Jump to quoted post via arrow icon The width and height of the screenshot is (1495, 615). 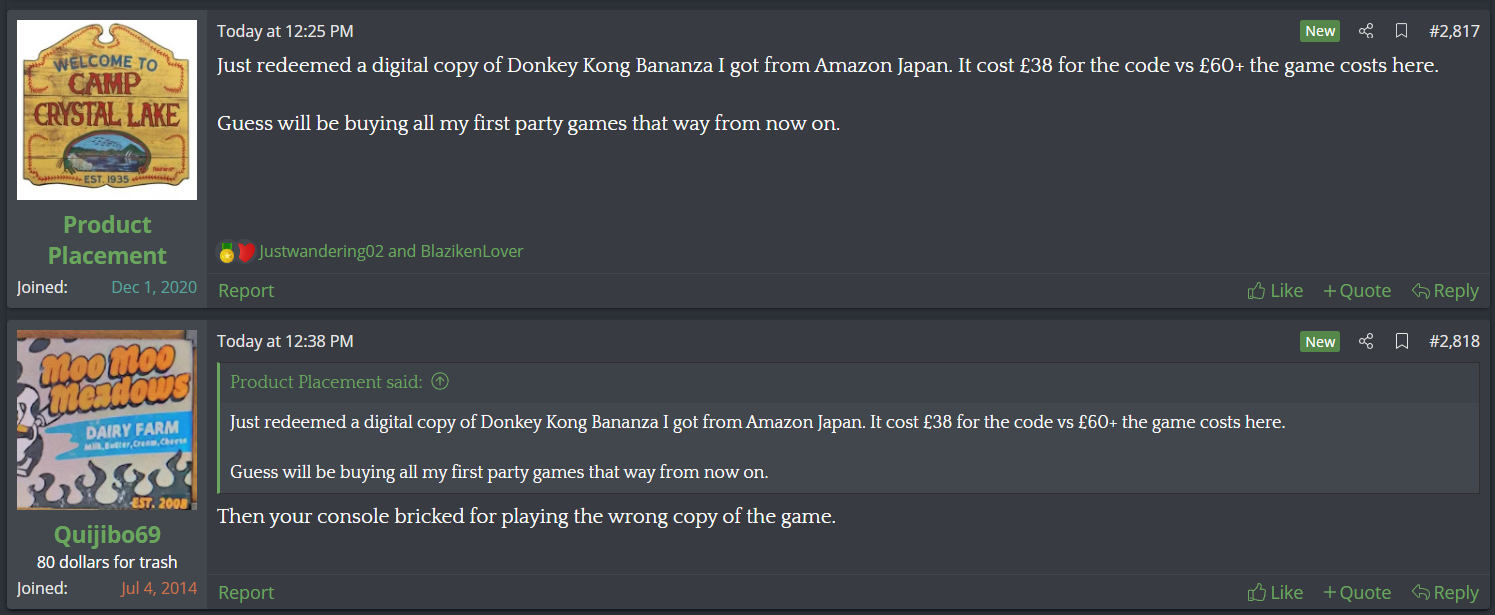440,382
